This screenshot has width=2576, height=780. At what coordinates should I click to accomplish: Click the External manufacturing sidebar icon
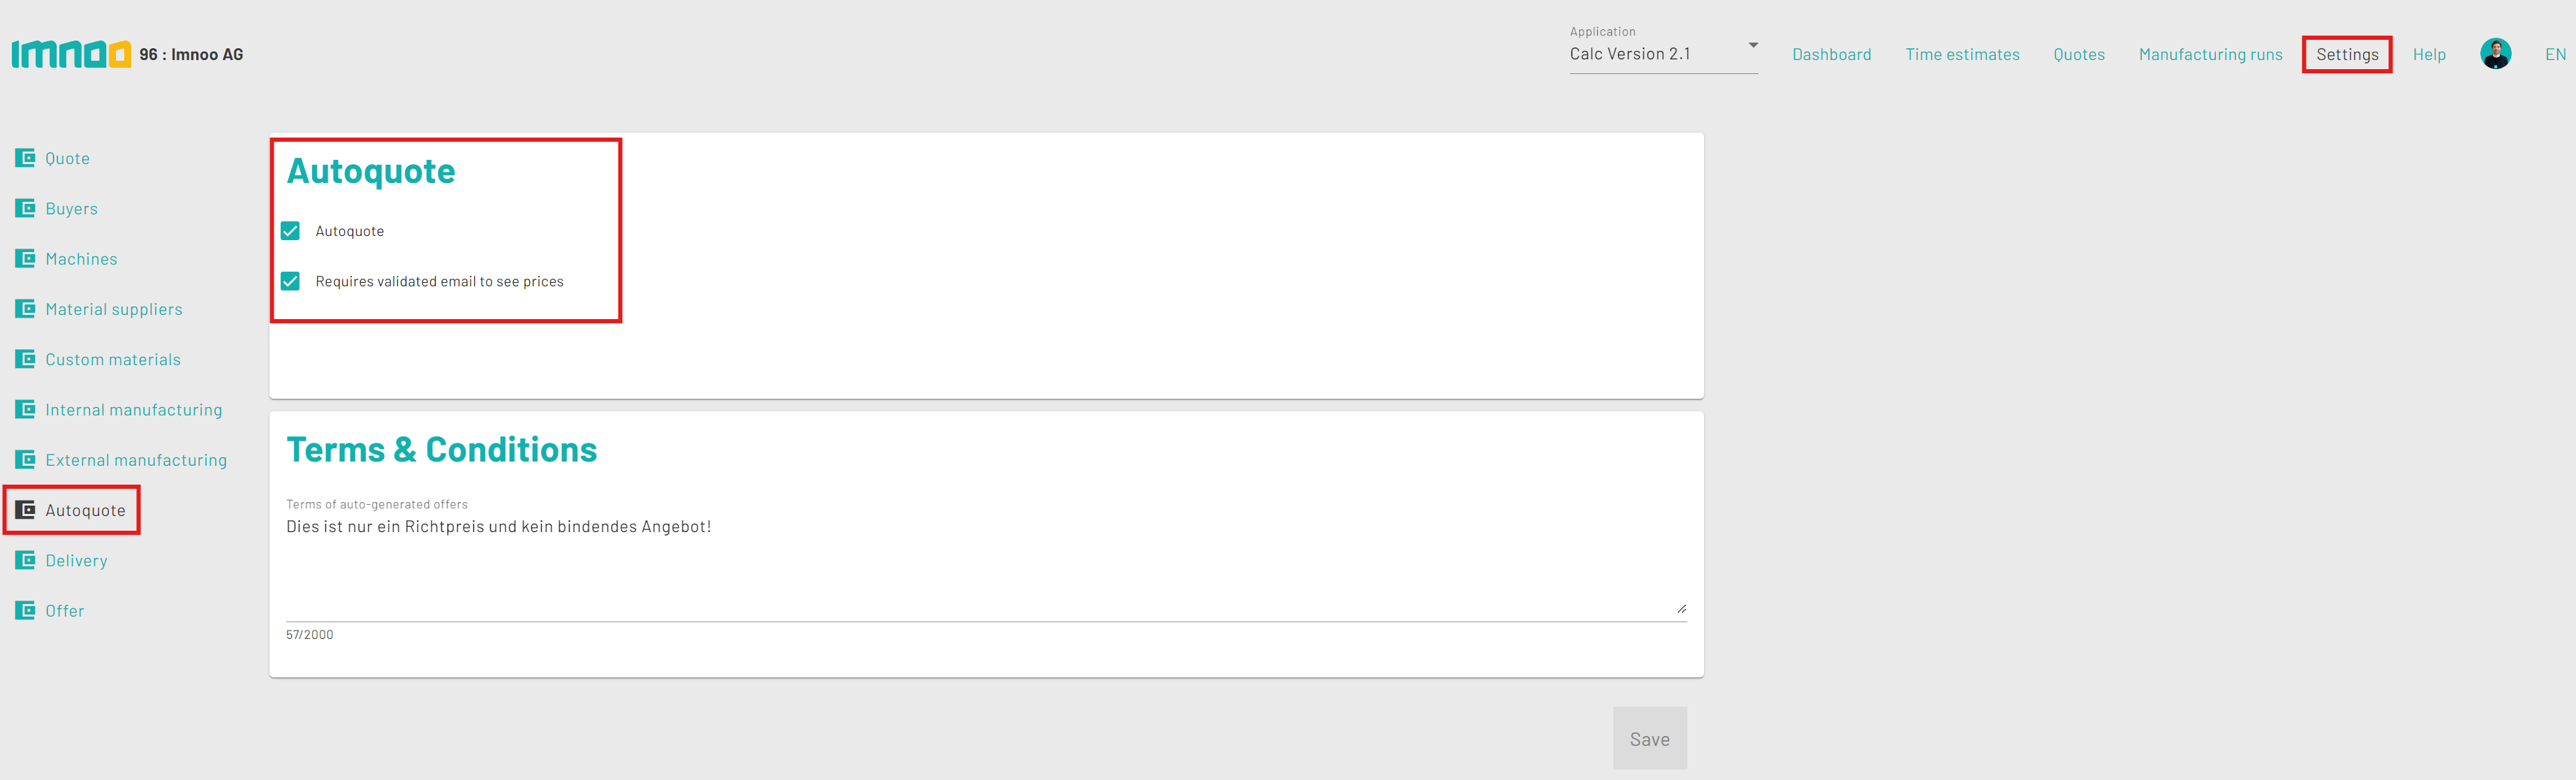pos(24,458)
